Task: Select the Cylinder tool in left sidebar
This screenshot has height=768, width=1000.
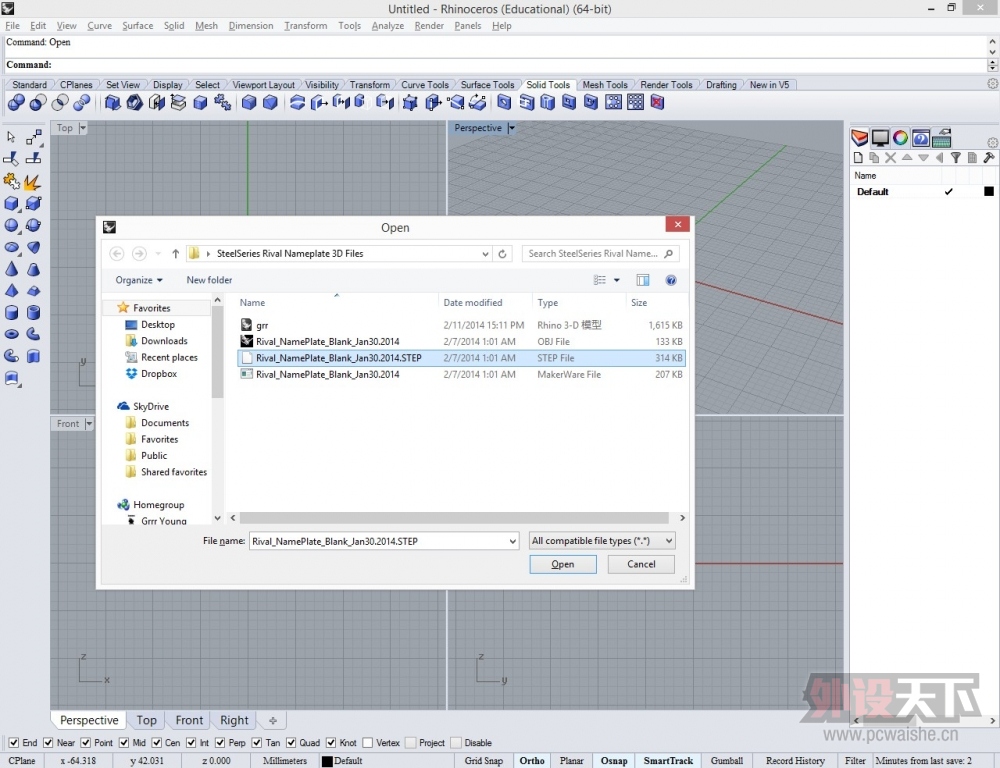Action: (x=11, y=312)
